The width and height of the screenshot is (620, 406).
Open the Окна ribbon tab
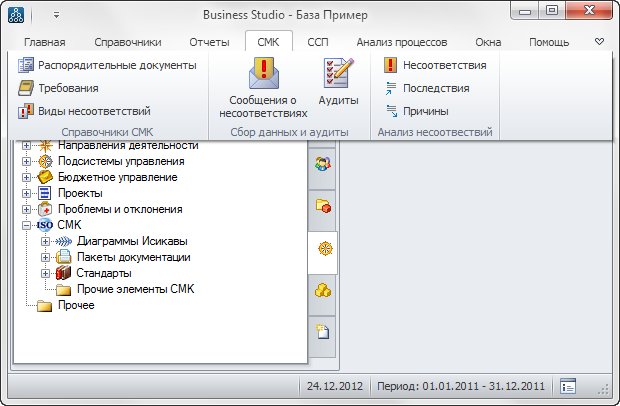(x=488, y=42)
